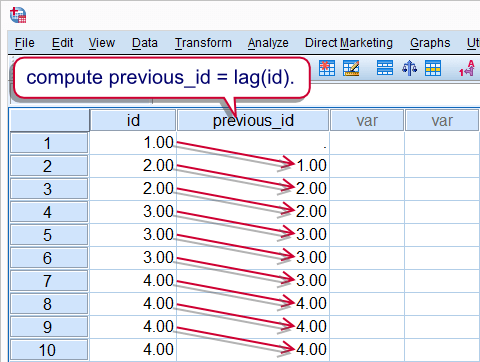Open the Data menu
480x362 pixels.
tap(145, 43)
